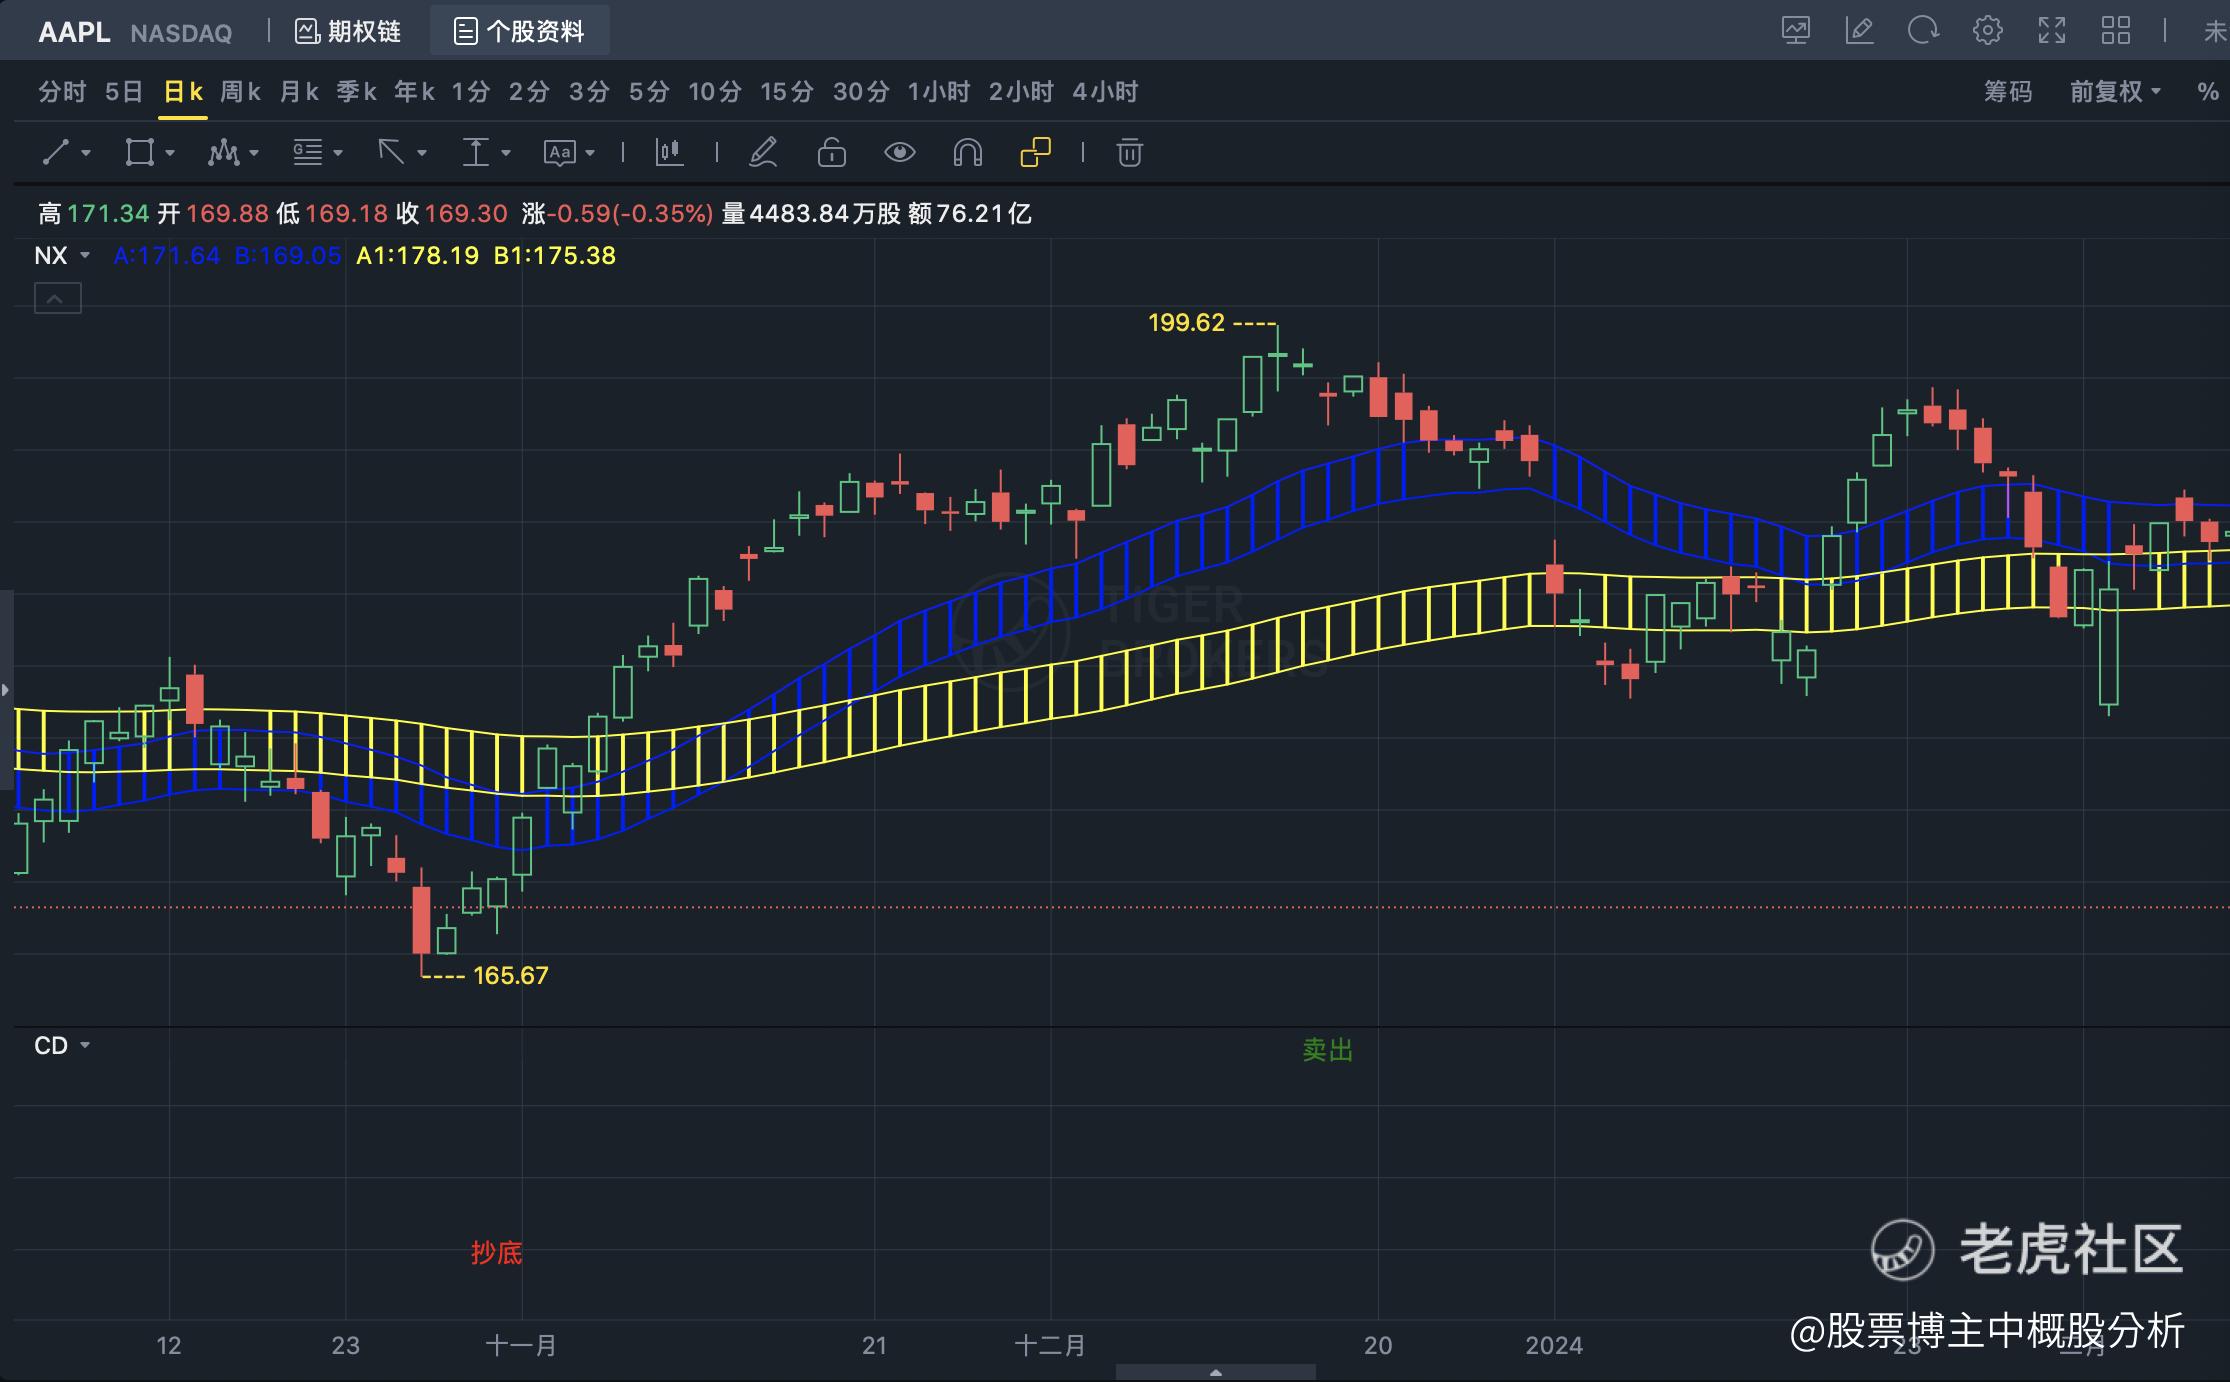
Task: Toggle drawings visibility with eye icon
Action: pos(899,152)
